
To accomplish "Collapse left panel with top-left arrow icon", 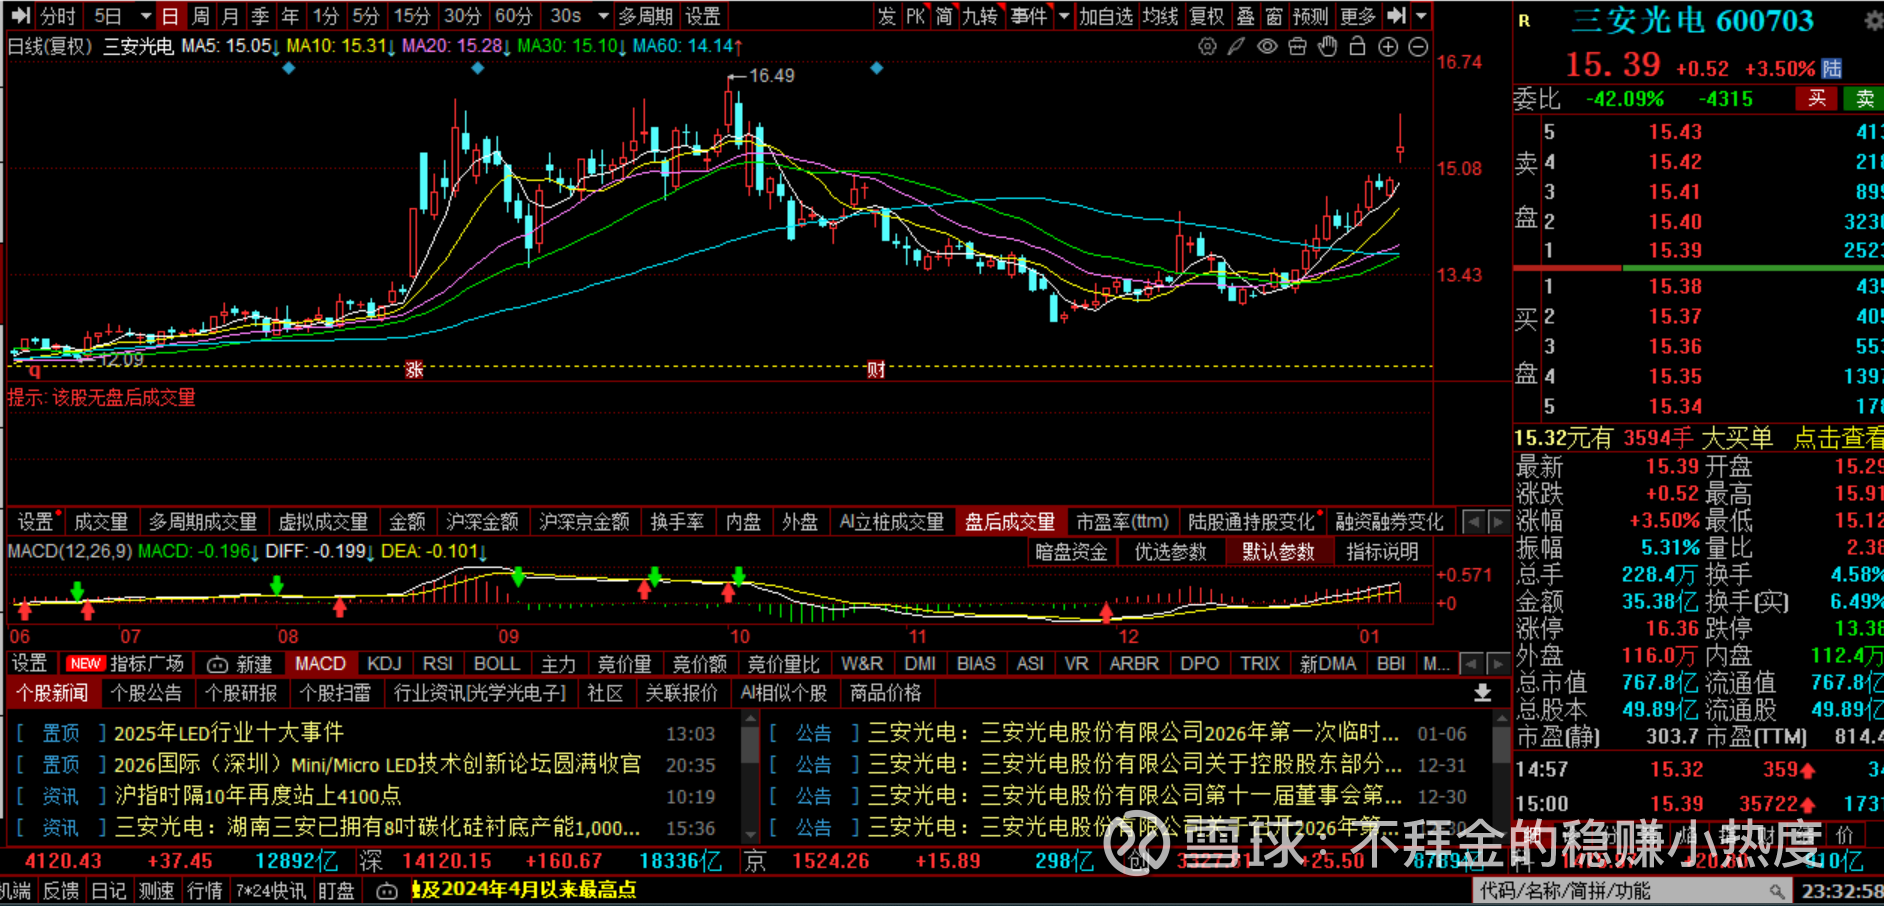I will coord(20,16).
